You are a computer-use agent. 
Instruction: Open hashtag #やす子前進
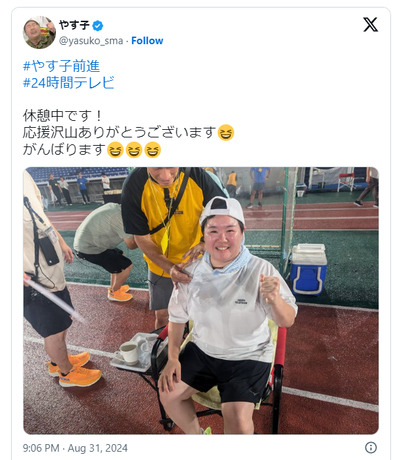[x=61, y=66]
